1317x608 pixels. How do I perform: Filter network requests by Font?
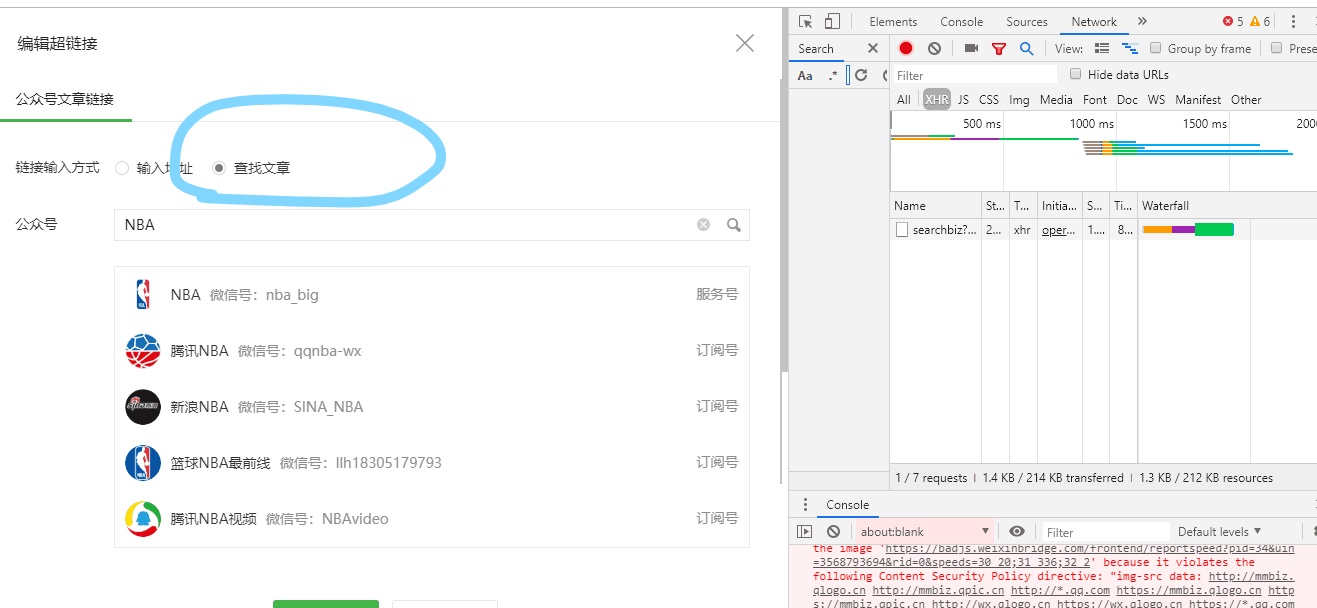tap(1095, 100)
